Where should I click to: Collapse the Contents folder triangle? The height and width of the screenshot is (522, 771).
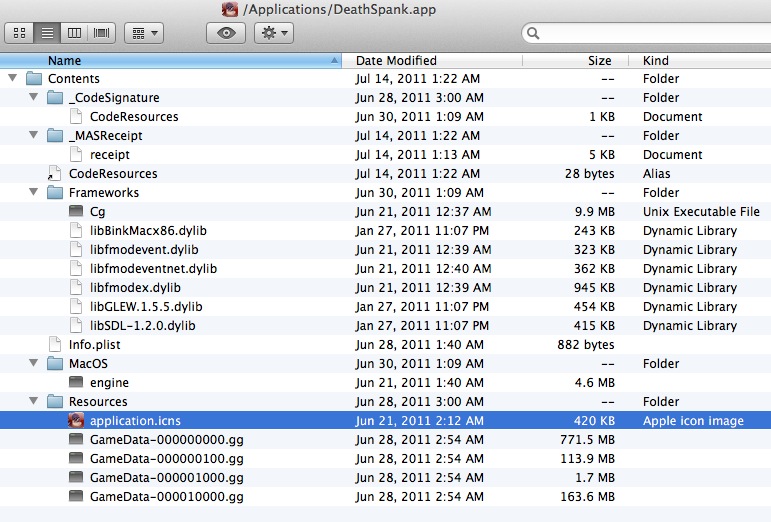12,78
